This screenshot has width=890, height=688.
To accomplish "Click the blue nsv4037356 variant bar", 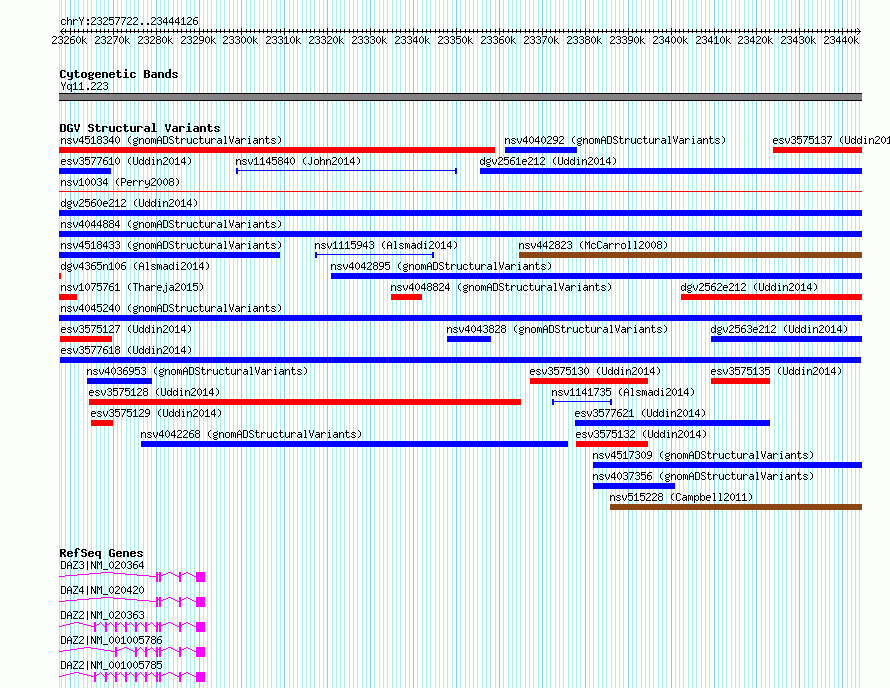I will [634, 486].
